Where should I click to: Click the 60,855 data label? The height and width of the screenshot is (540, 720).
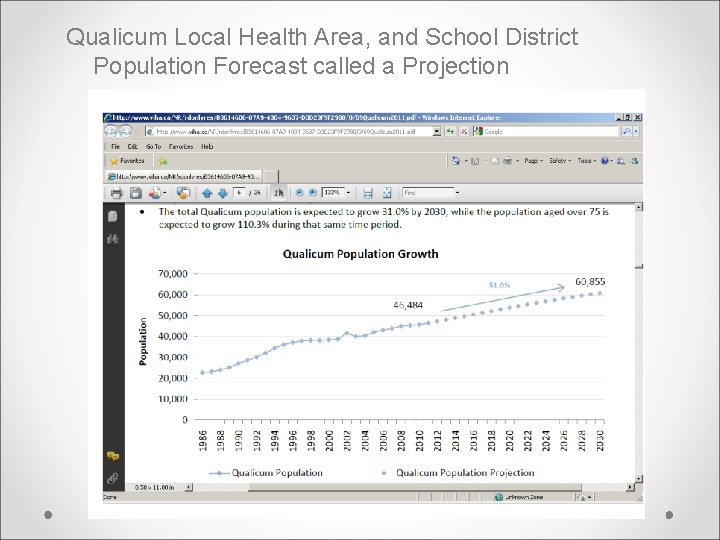pyautogui.click(x=590, y=281)
